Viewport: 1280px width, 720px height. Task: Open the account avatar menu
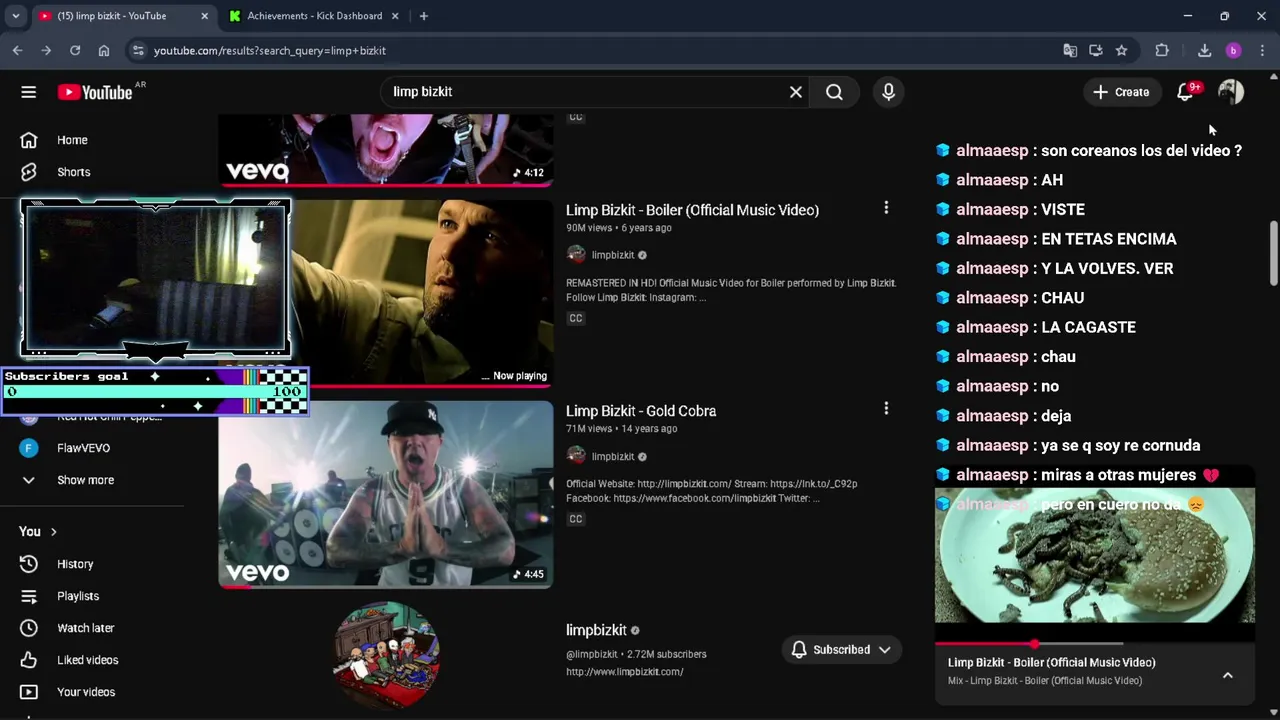coord(1231,92)
